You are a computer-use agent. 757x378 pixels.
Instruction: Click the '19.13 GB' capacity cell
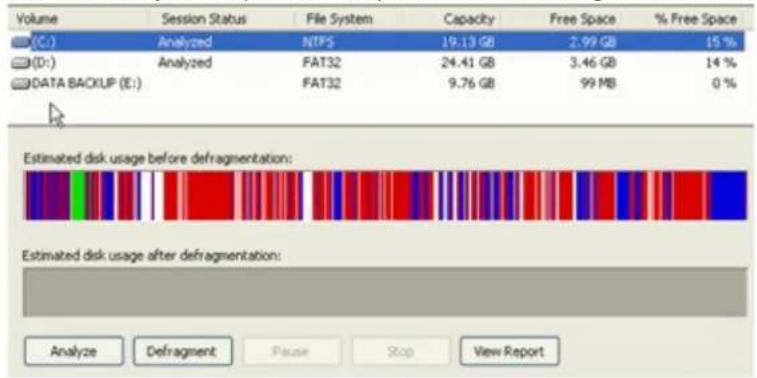click(468, 42)
